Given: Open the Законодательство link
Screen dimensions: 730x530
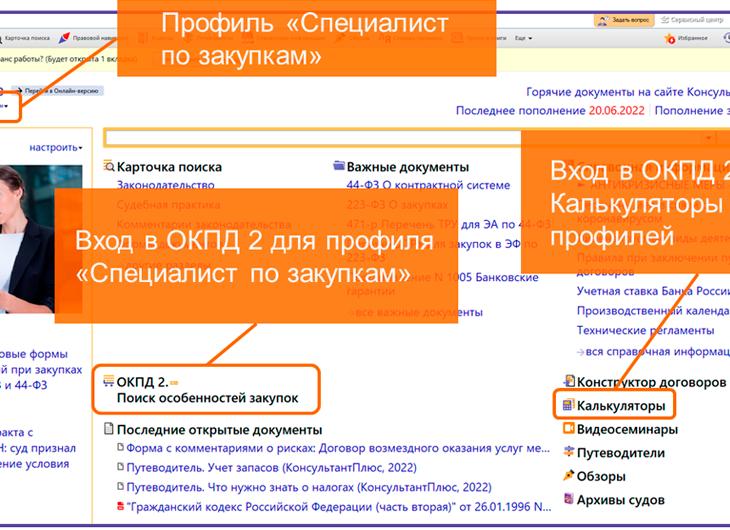Looking at the screenshot, I should point(165,185).
